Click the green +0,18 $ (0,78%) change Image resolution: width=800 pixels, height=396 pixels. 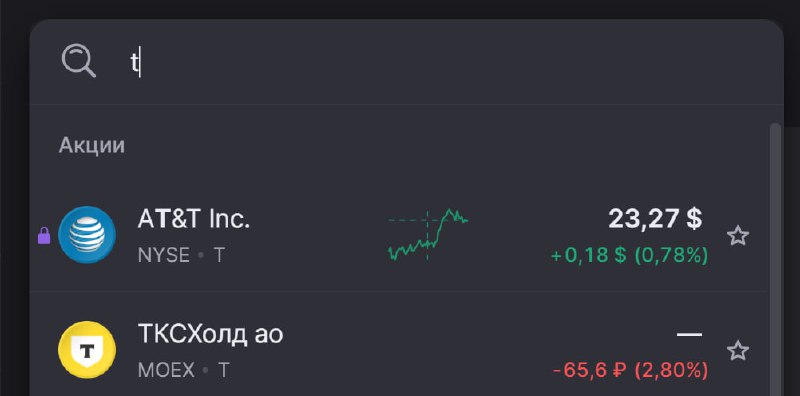pos(630,255)
